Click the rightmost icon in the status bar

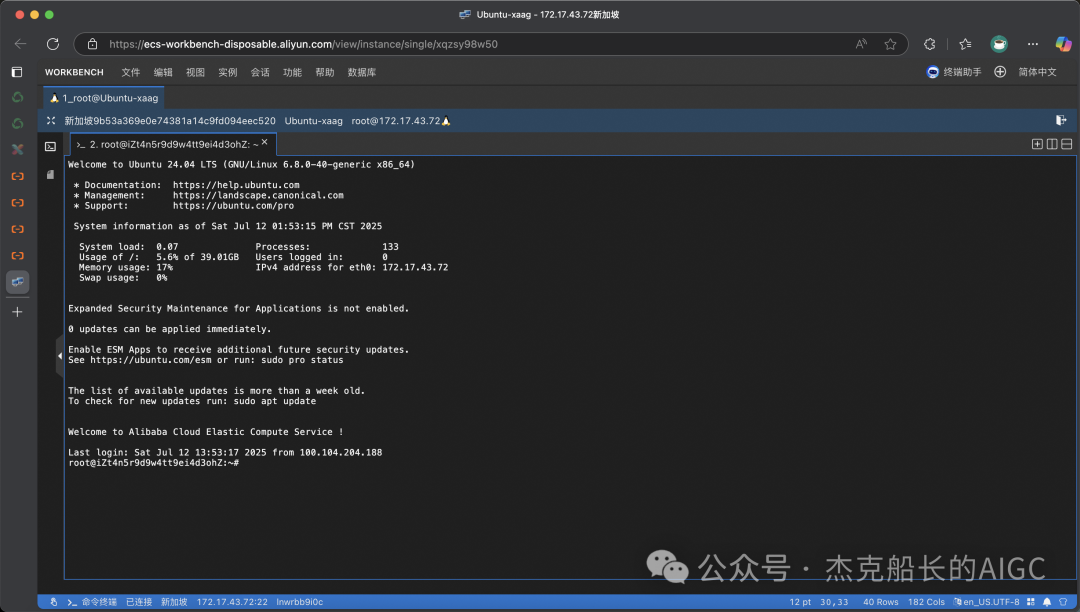coord(1063,602)
